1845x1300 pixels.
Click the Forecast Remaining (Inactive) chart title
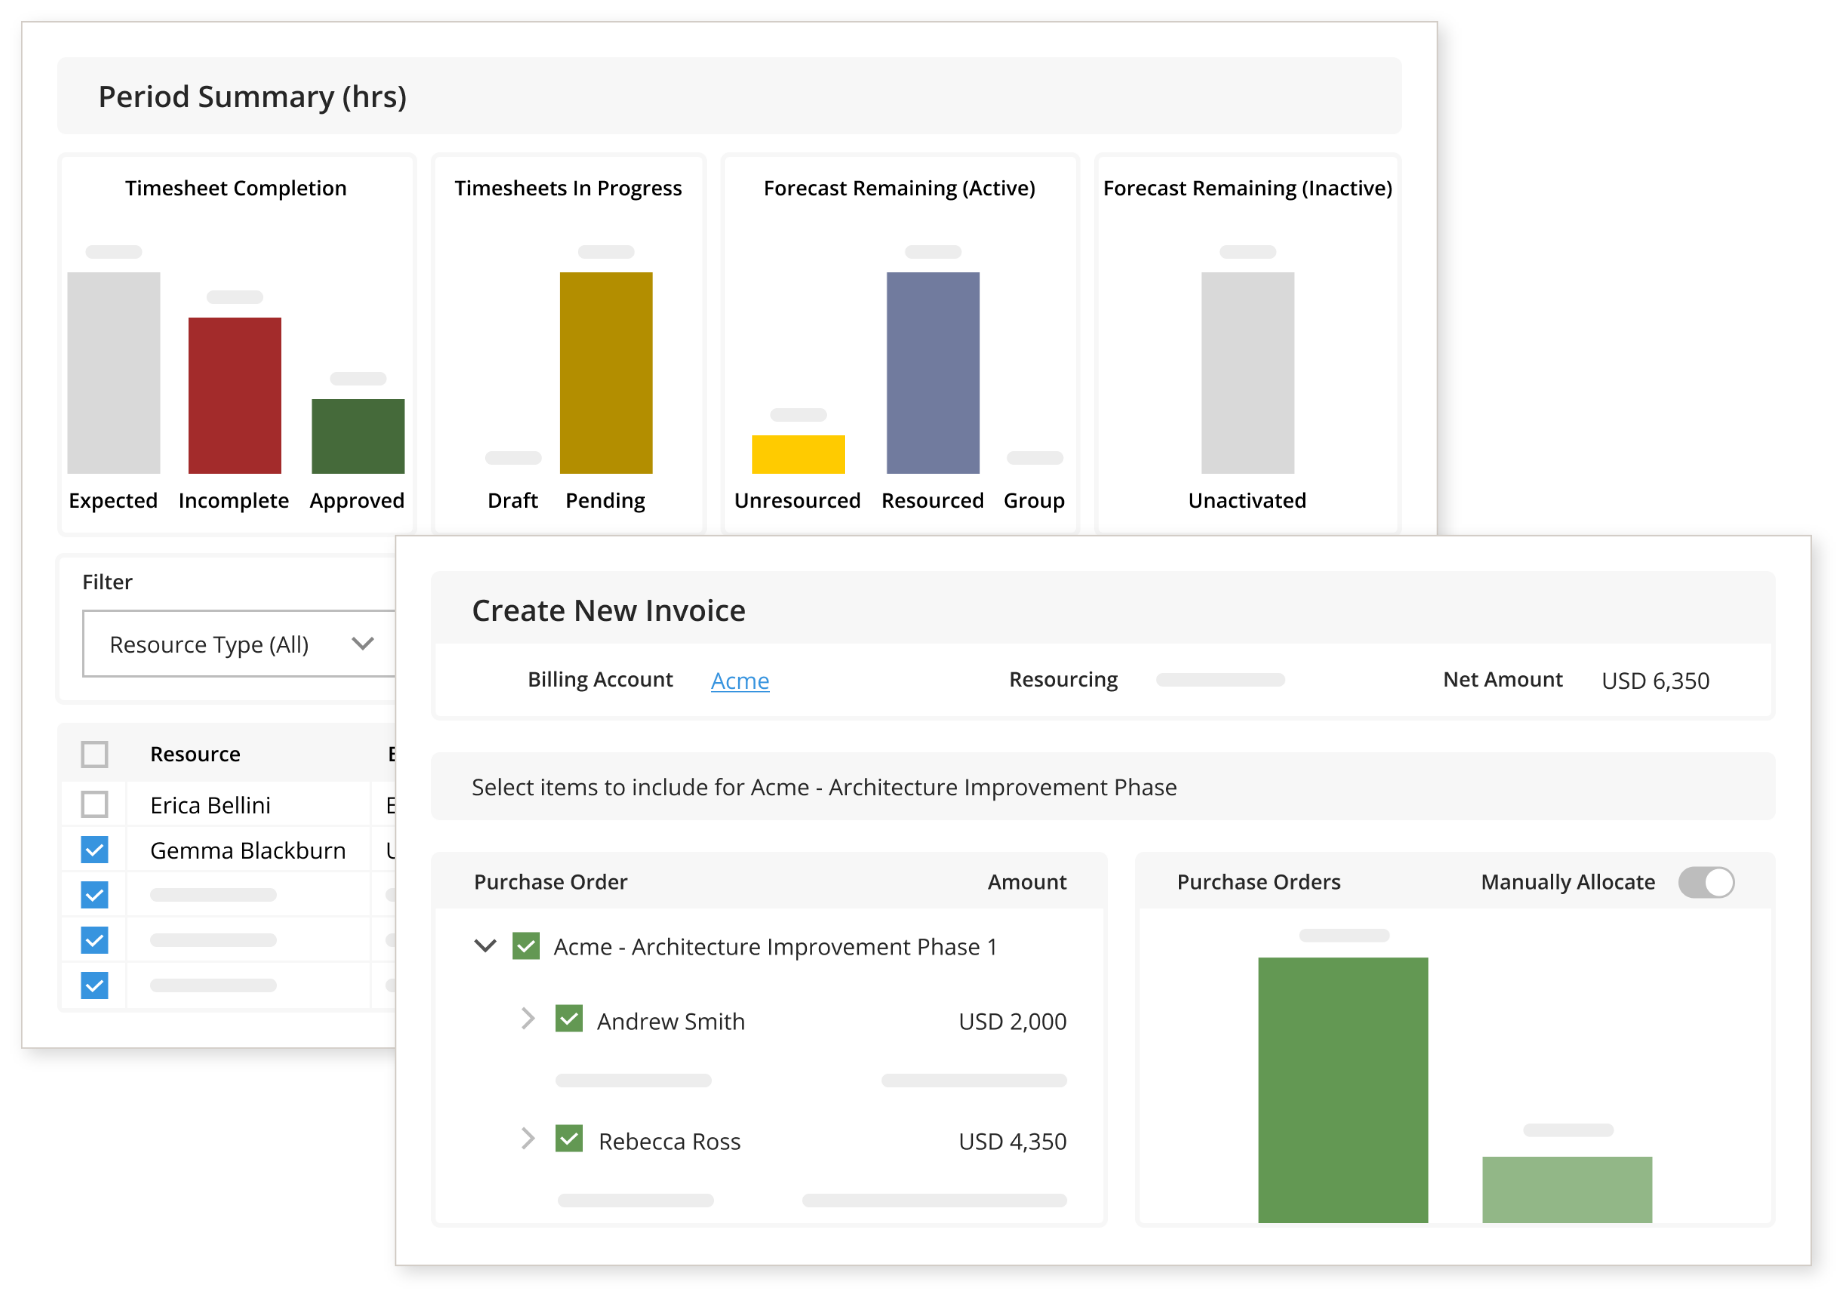coord(1248,188)
